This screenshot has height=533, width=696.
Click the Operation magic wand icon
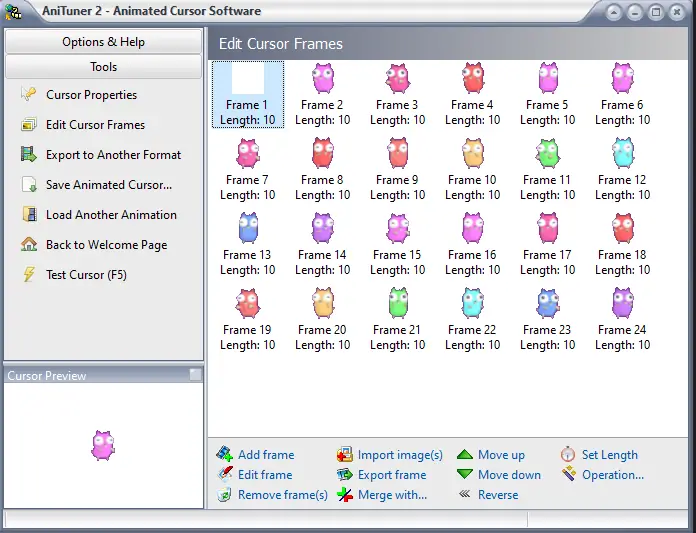pyautogui.click(x=568, y=474)
